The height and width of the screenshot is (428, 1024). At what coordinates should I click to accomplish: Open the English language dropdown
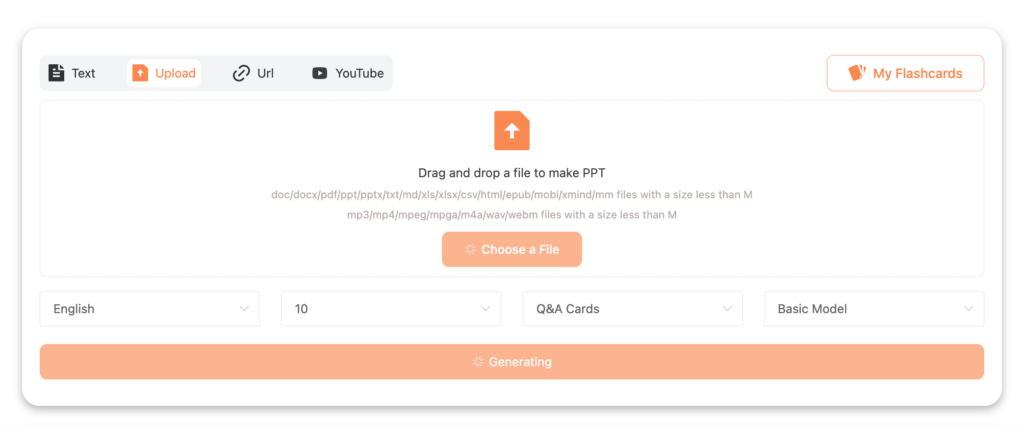150,309
